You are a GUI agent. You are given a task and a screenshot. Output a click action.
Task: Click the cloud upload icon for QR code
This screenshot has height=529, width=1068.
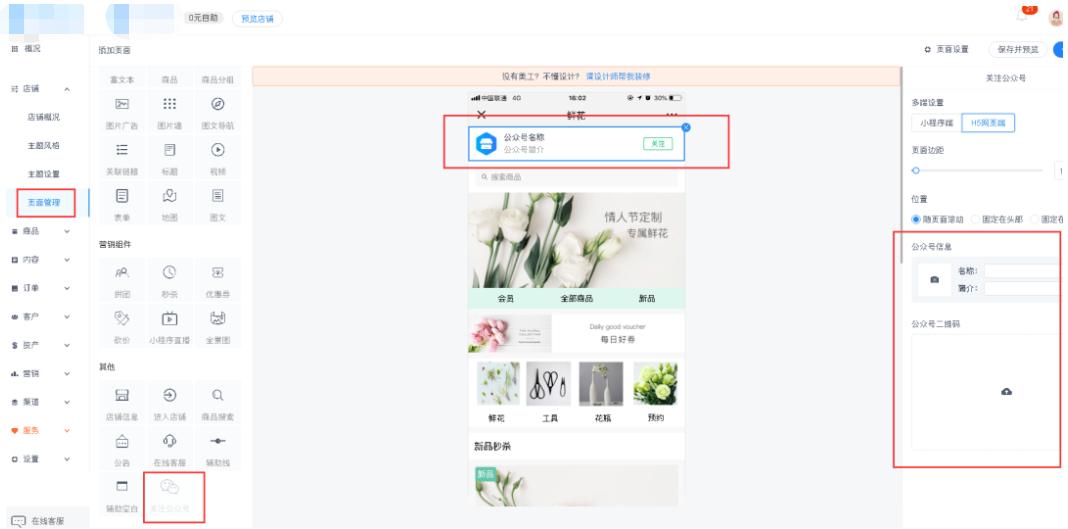click(x=1007, y=391)
